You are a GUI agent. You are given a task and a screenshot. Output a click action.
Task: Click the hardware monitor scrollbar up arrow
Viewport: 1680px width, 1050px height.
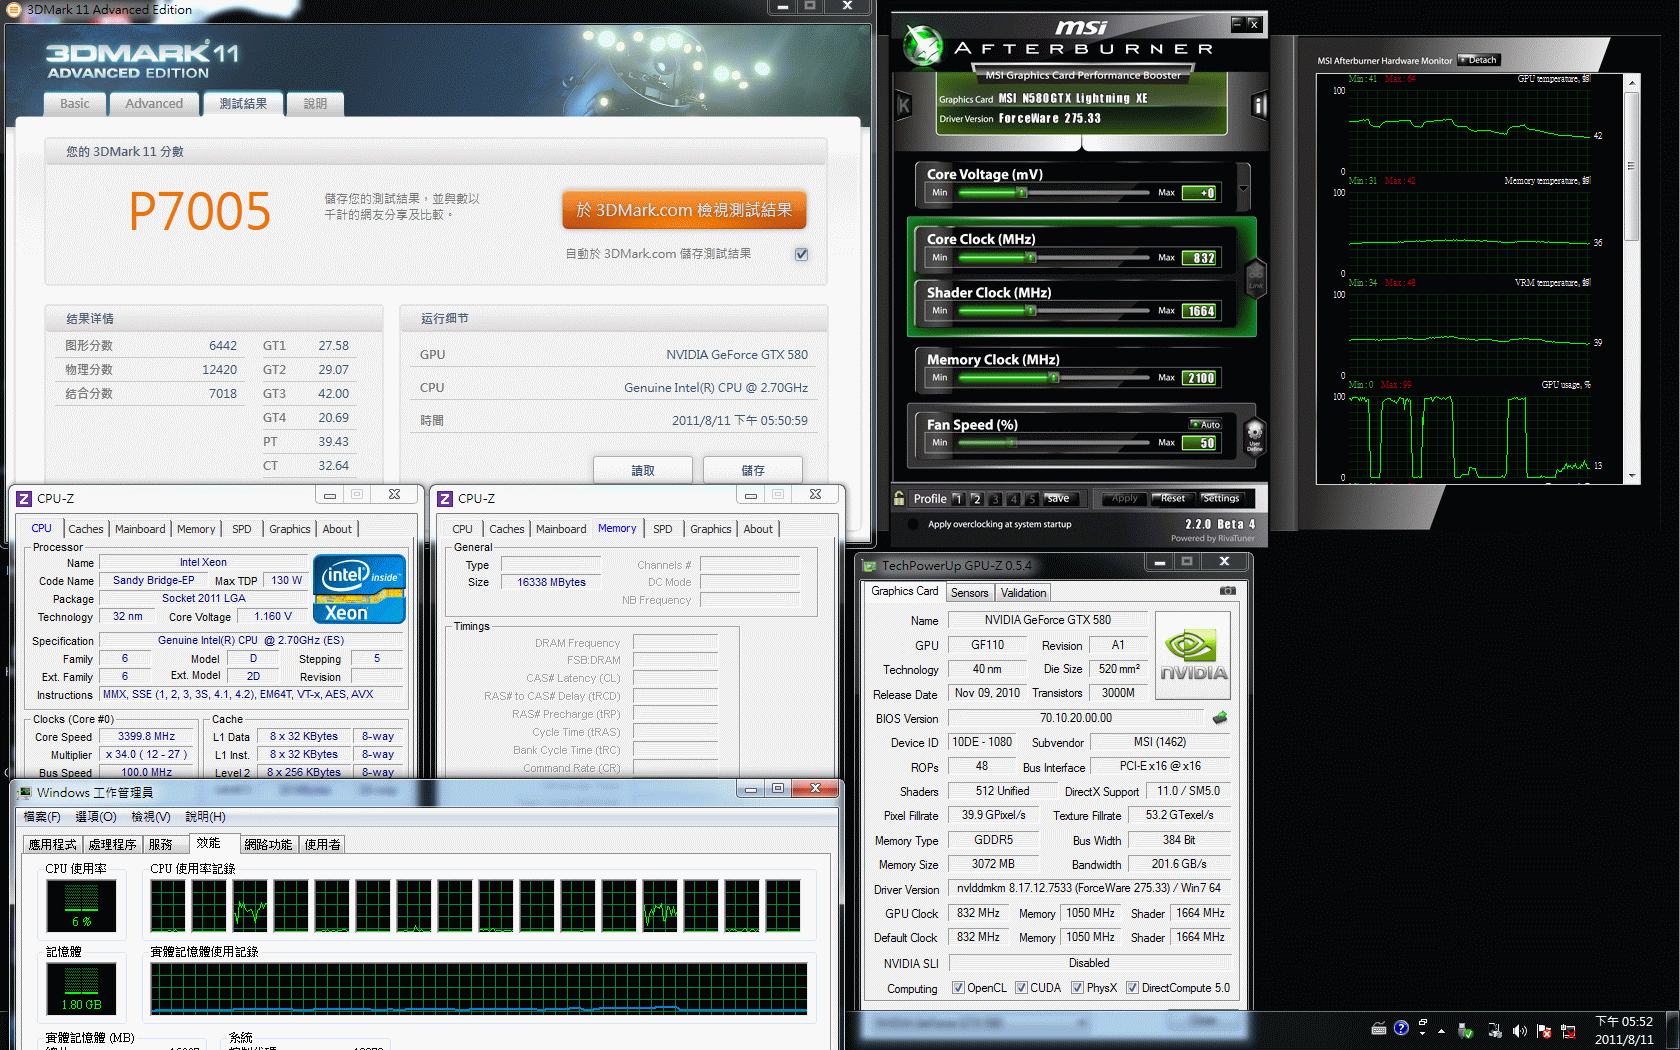1632,83
